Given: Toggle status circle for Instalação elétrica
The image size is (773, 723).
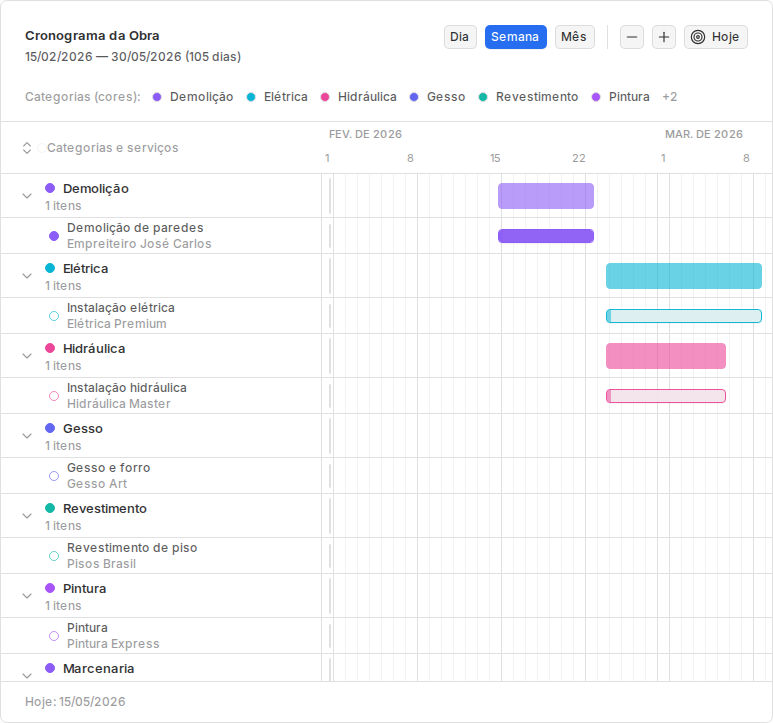Looking at the screenshot, I should [x=54, y=316].
